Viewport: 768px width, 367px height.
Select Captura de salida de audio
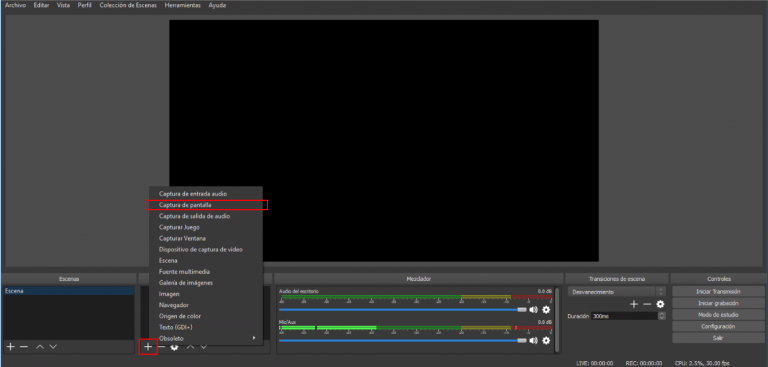tap(206, 216)
